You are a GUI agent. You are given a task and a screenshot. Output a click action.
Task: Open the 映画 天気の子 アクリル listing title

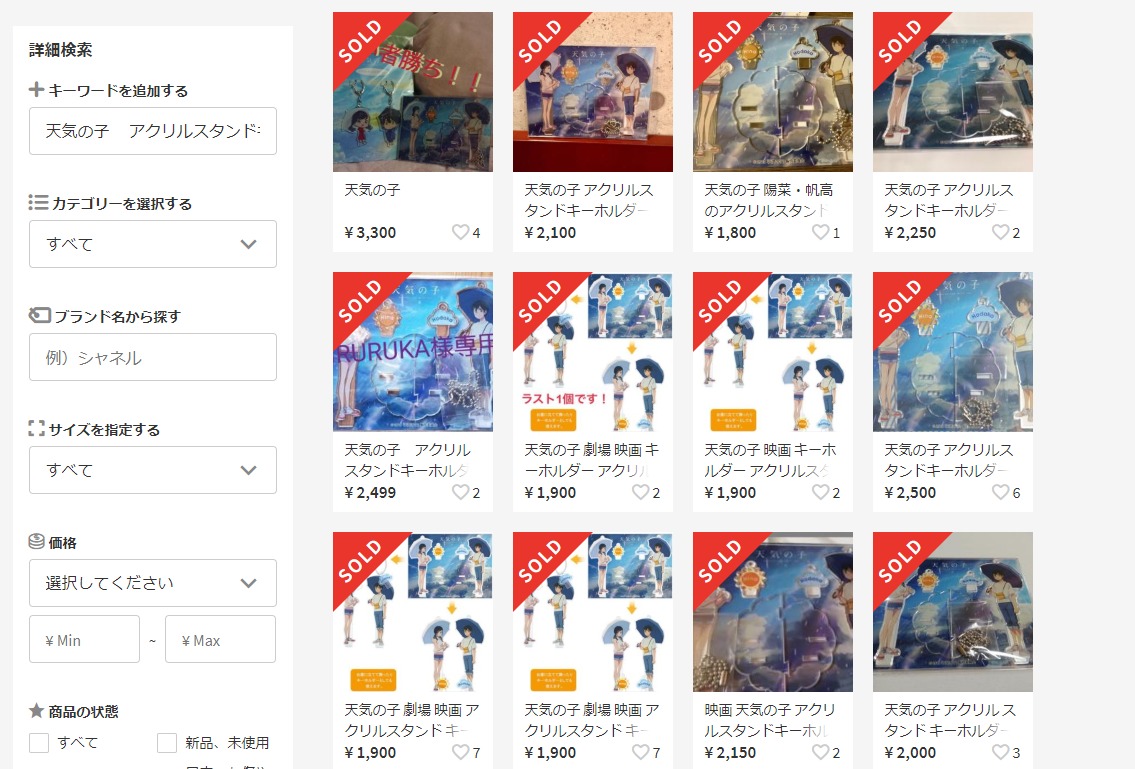(769, 720)
